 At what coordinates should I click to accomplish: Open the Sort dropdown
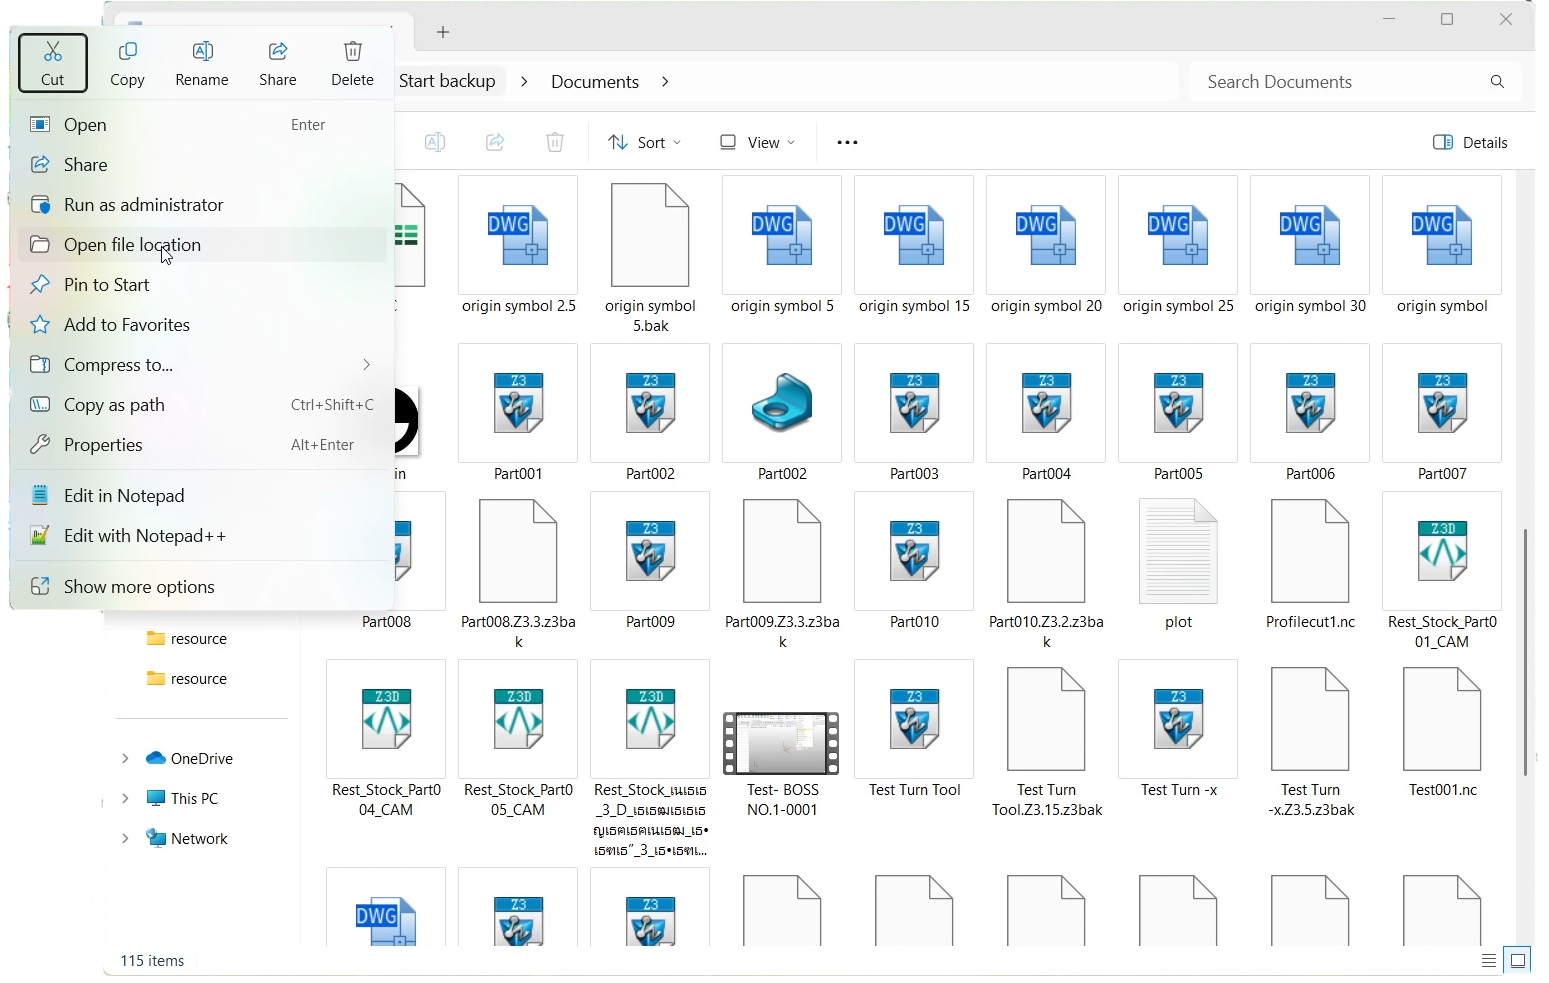click(645, 143)
